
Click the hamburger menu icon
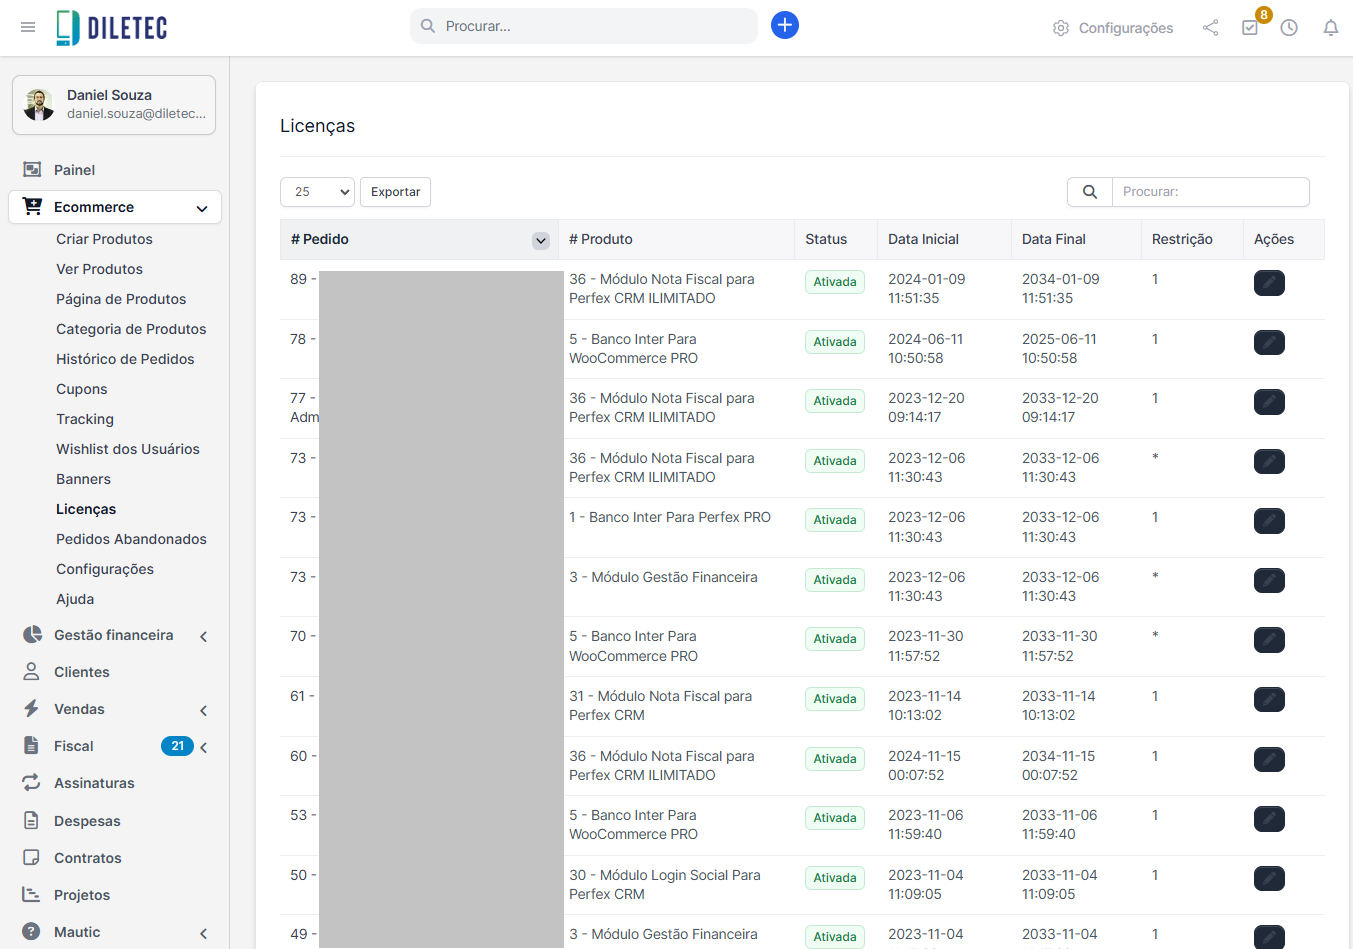click(28, 27)
